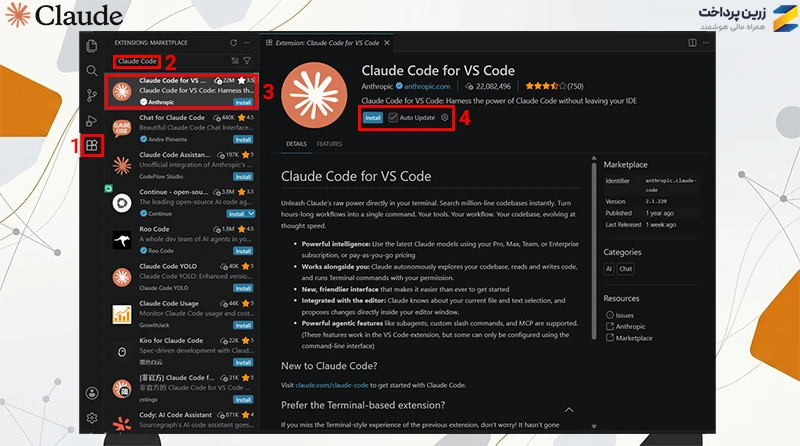
Task: Install Claude Code for VS Code from list
Action: (x=243, y=103)
